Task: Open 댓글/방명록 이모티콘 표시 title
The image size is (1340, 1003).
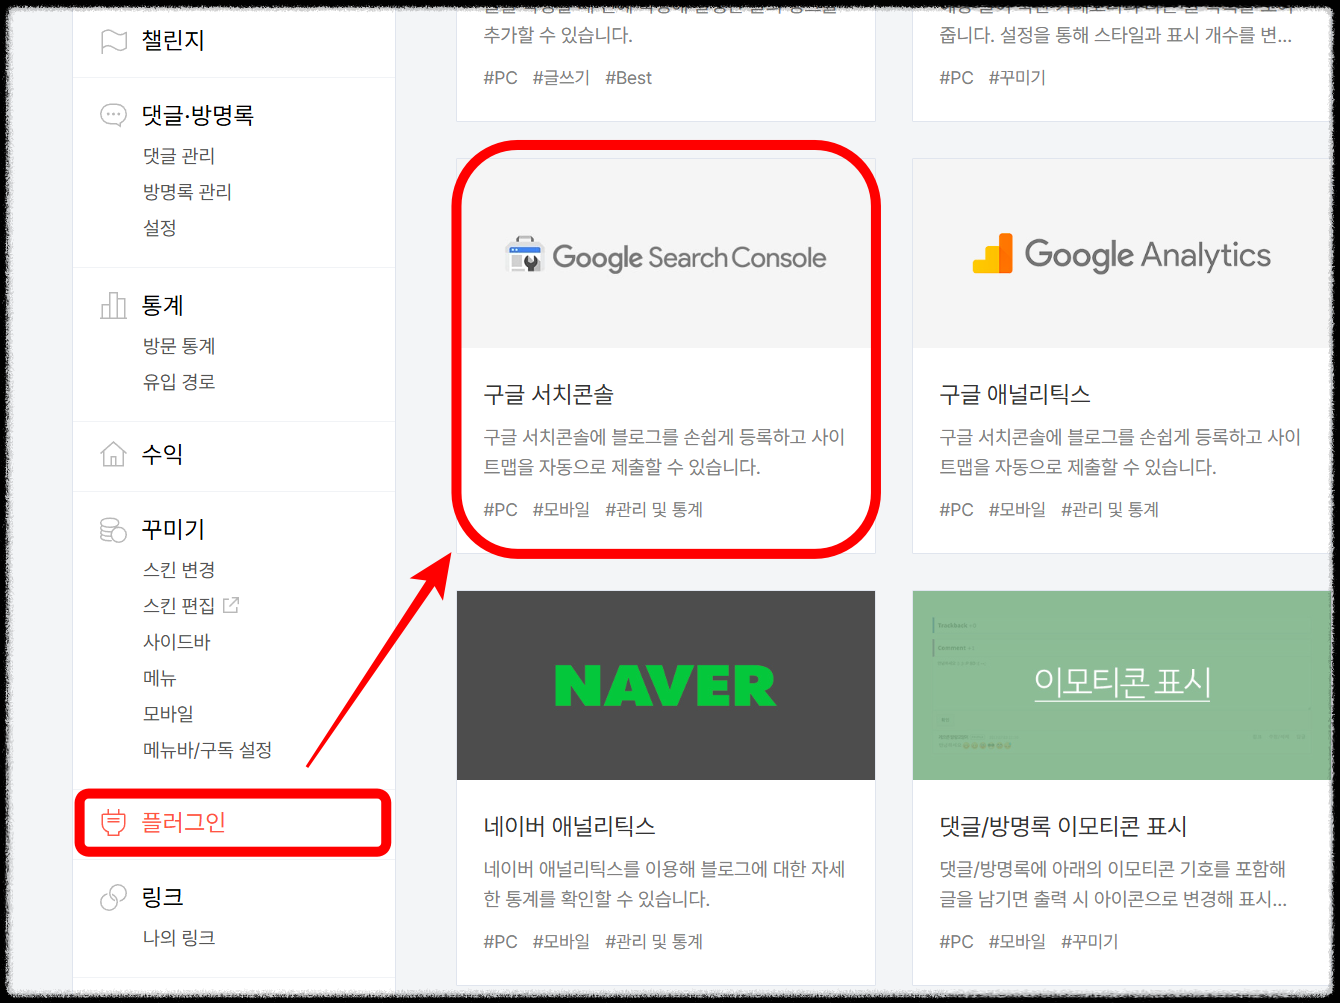Action: (x=1063, y=826)
